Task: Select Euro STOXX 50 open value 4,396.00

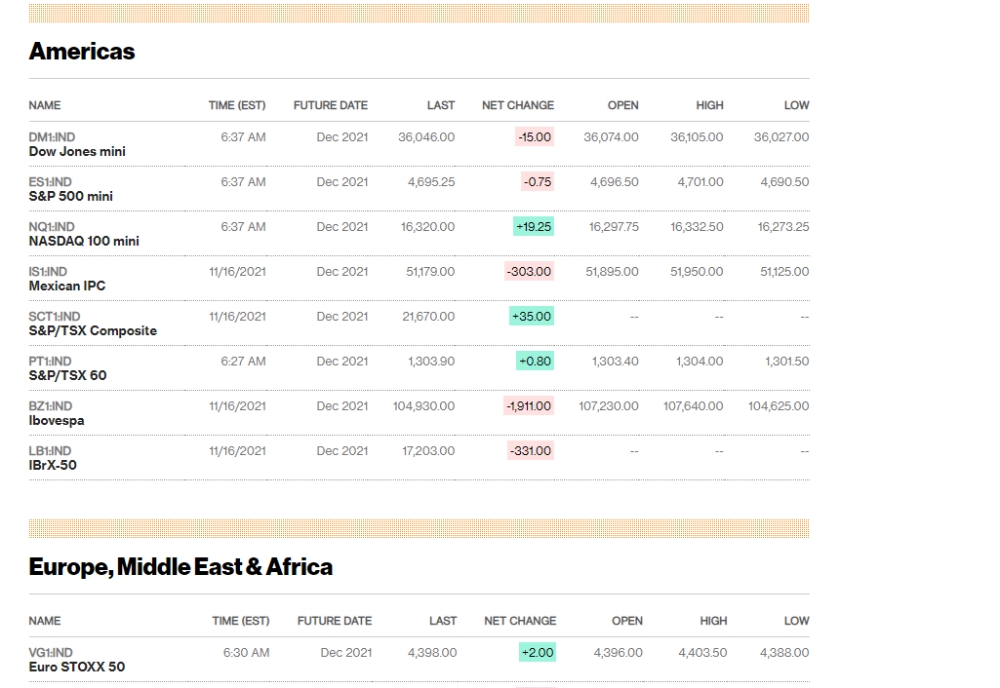Action: tap(618, 653)
